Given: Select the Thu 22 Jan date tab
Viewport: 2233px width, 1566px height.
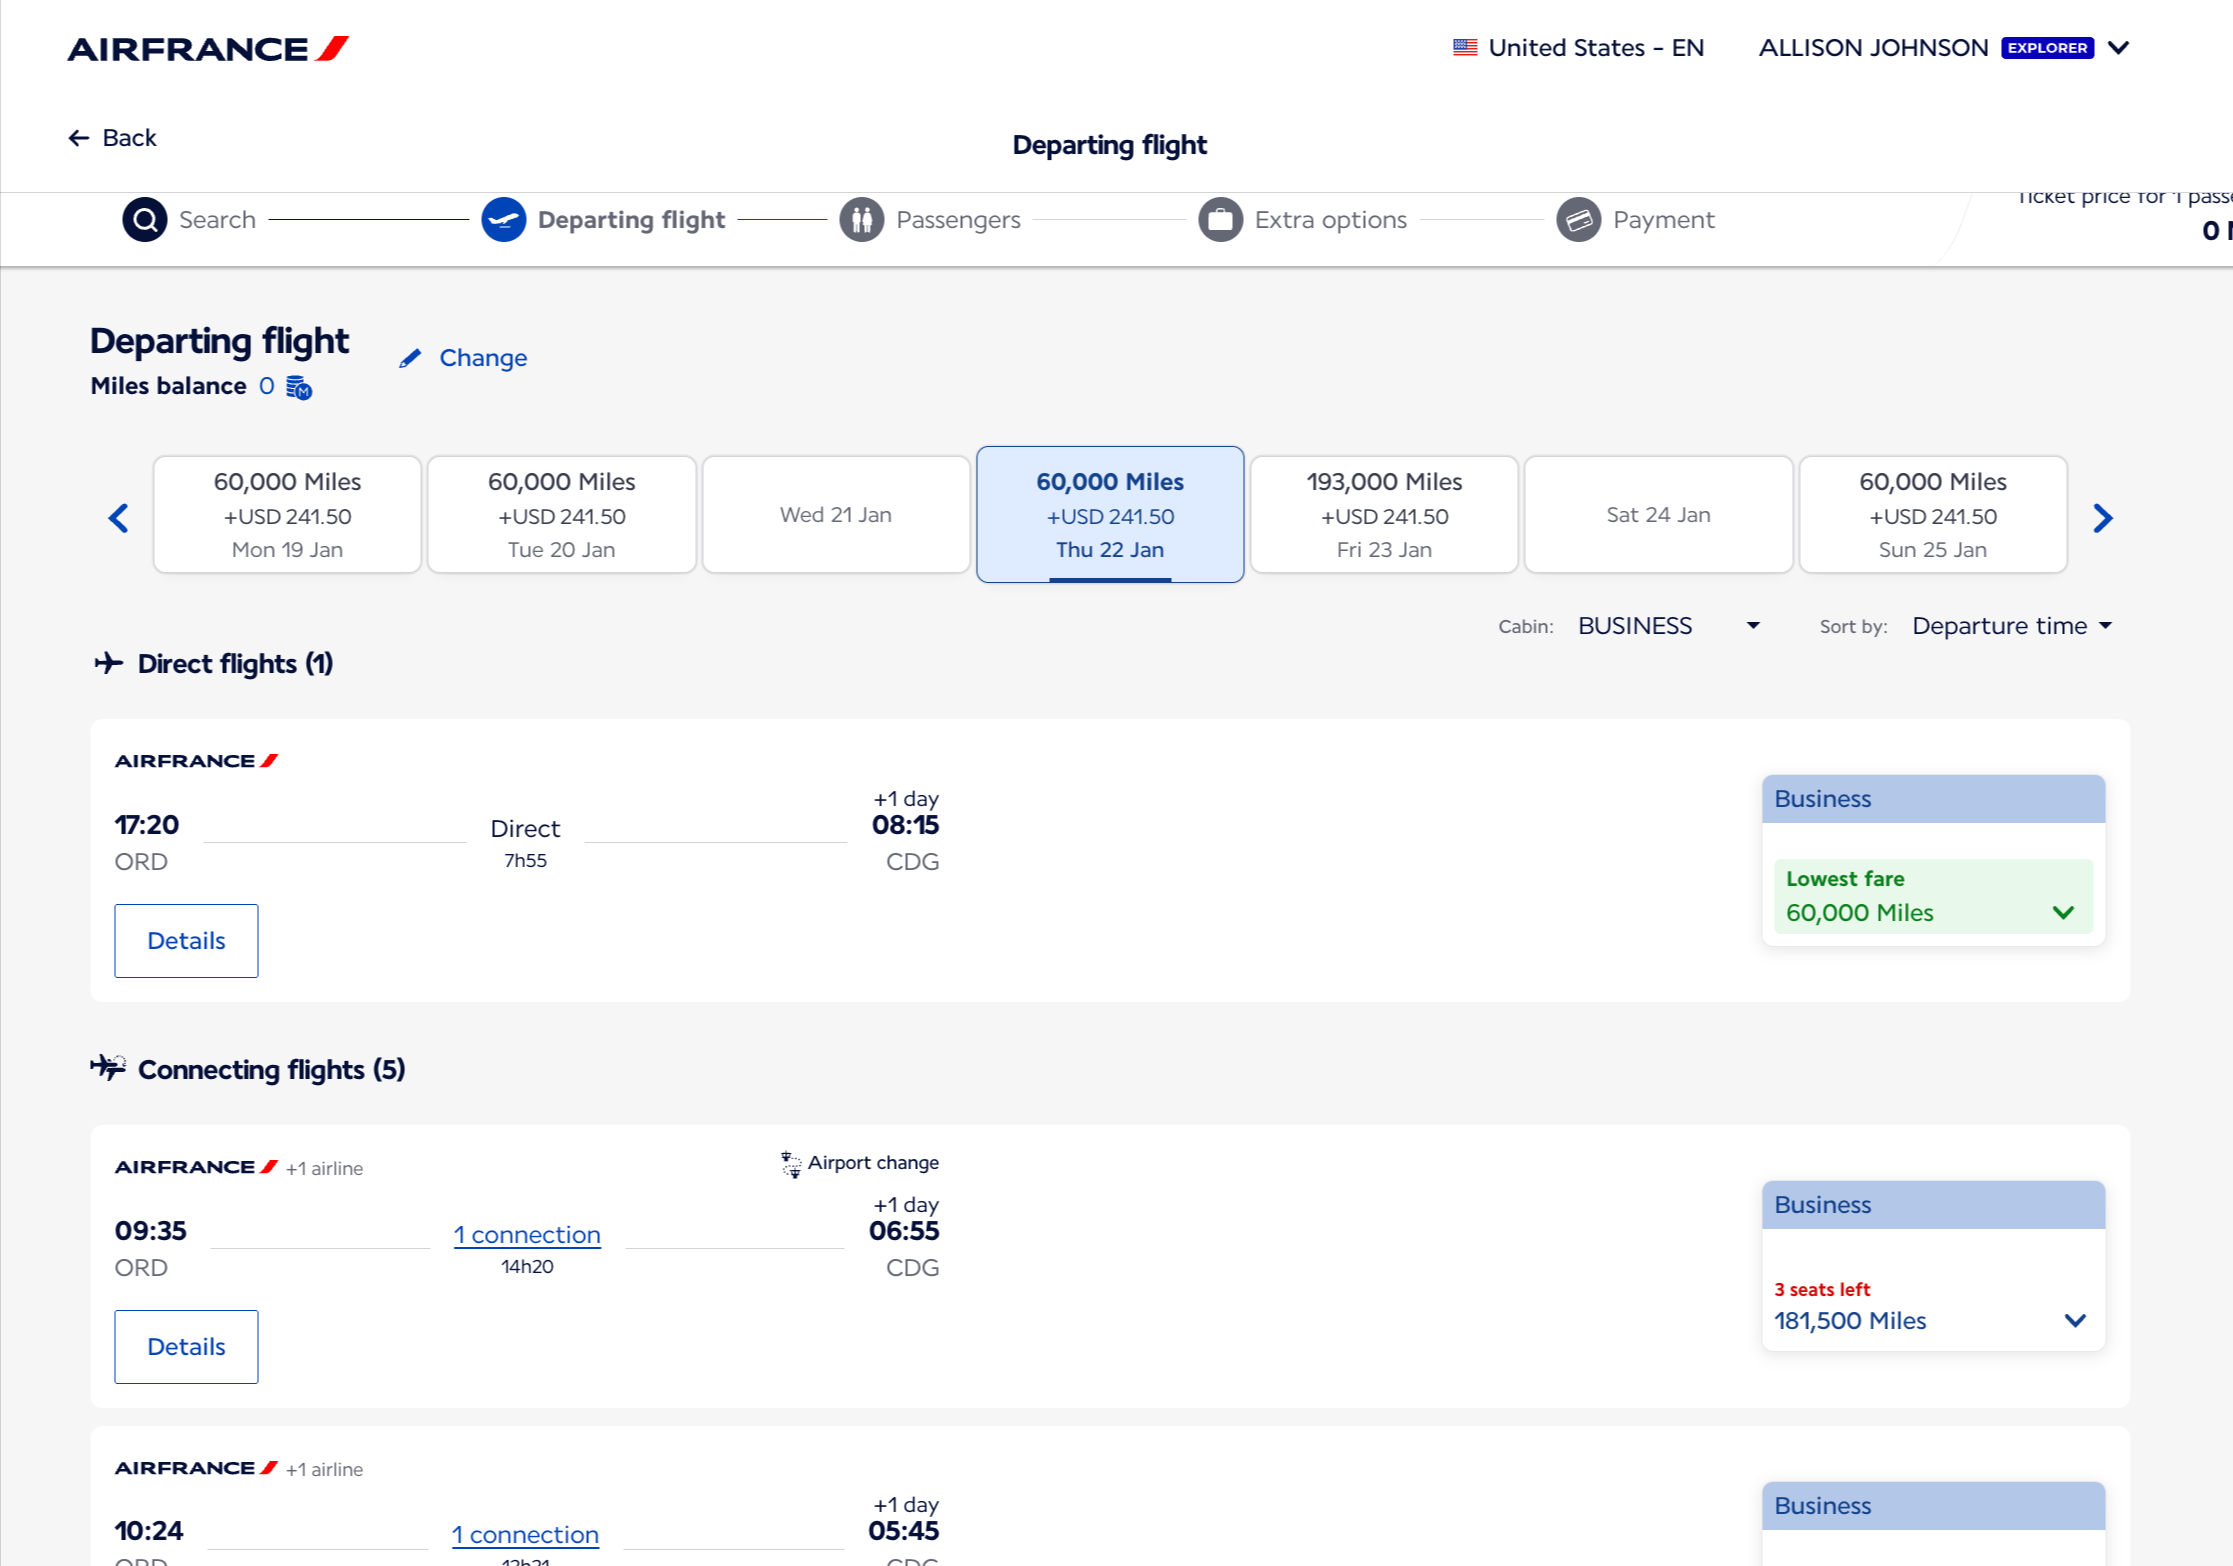Looking at the screenshot, I should click(1110, 515).
